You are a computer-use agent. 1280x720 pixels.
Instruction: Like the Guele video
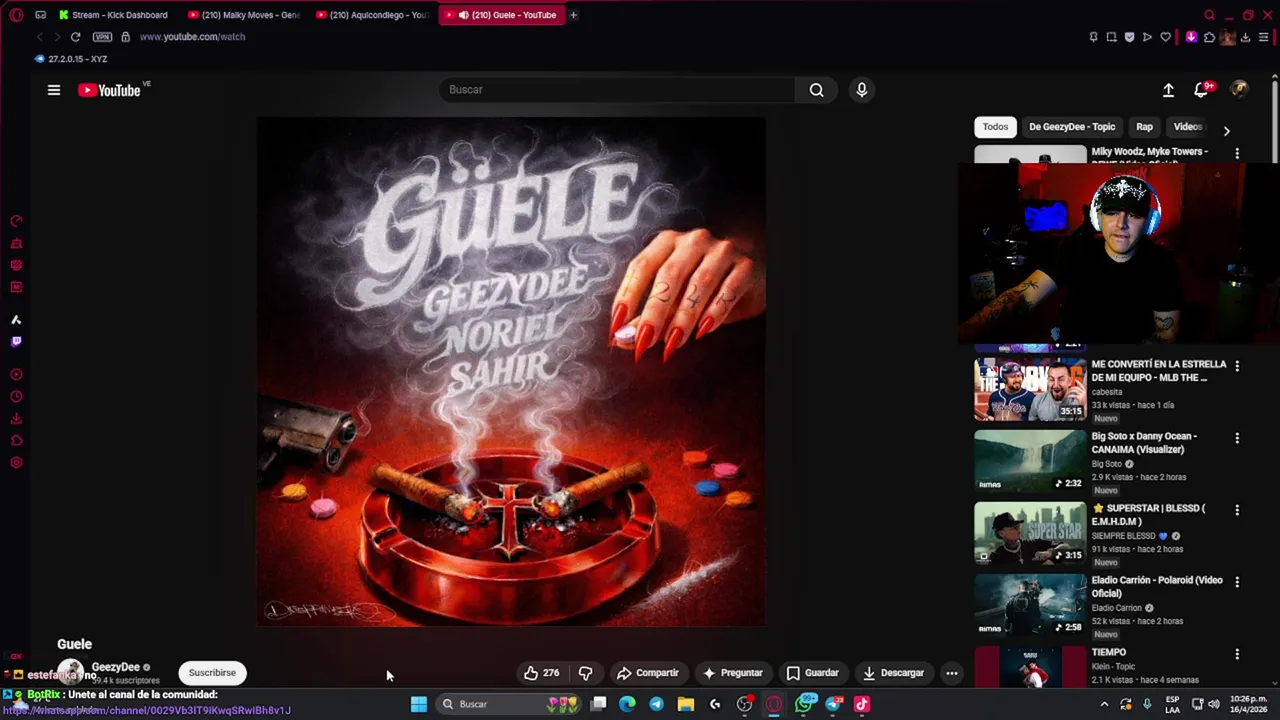541,673
